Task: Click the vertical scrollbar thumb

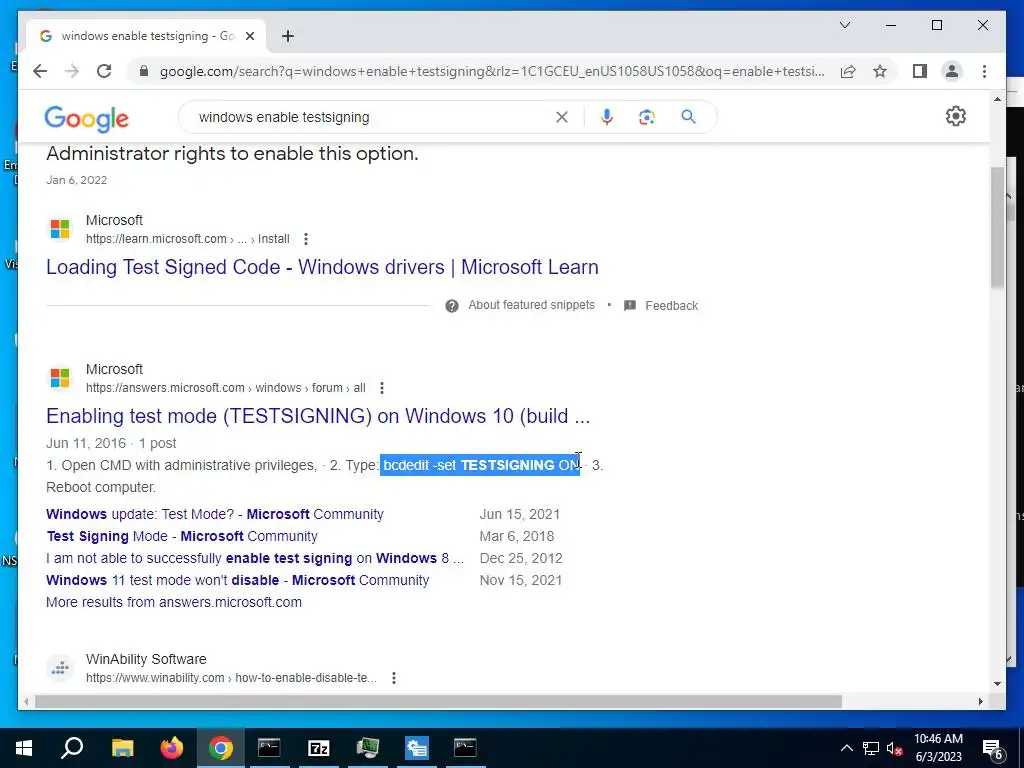Action: (997, 227)
